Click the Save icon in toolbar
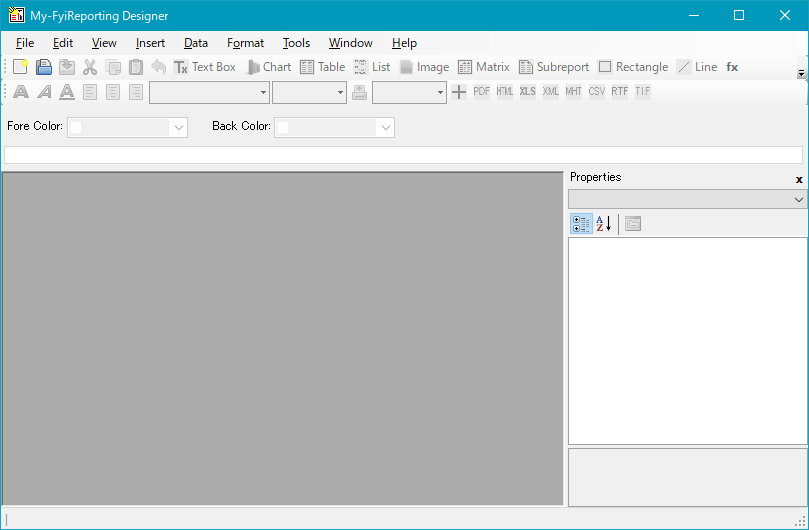809x530 pixels. click(x=67, y=67)
